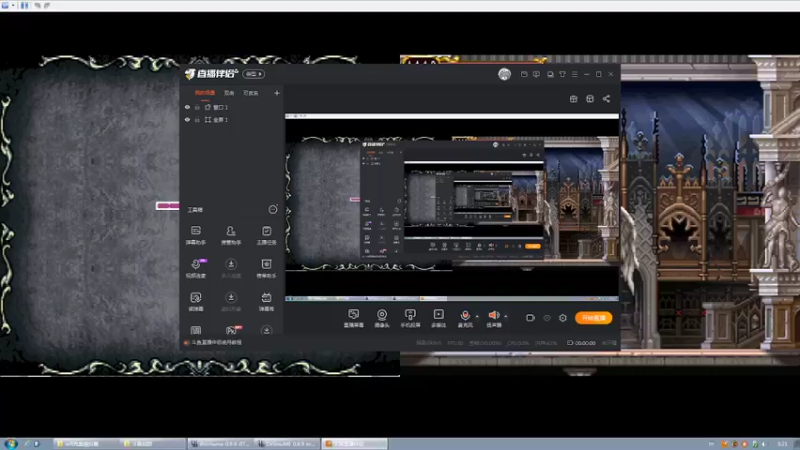Click the download icon in bottom toolbox row
800x450 pixels.
click(x=266, y=331)
